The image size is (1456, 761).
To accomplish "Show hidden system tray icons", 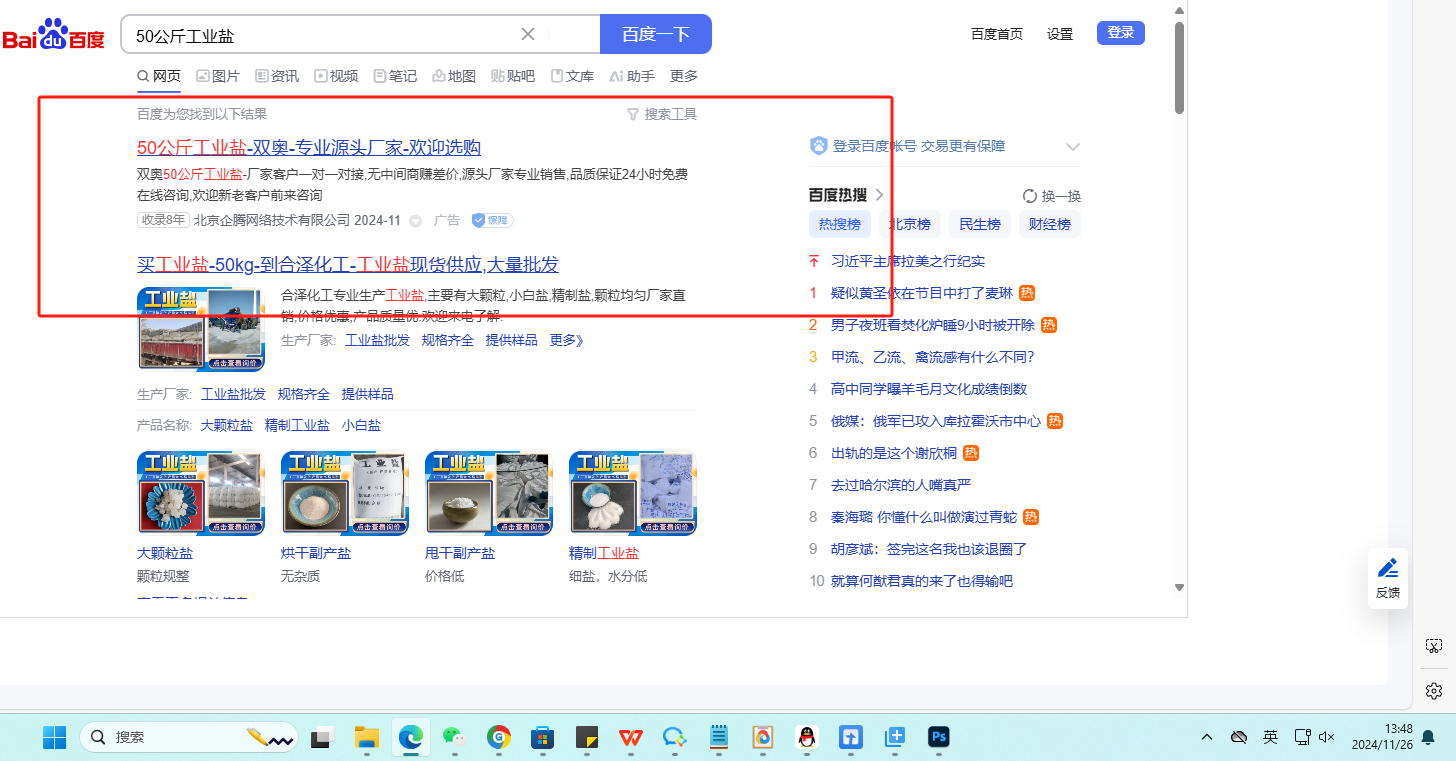I will click(1207, 737).
